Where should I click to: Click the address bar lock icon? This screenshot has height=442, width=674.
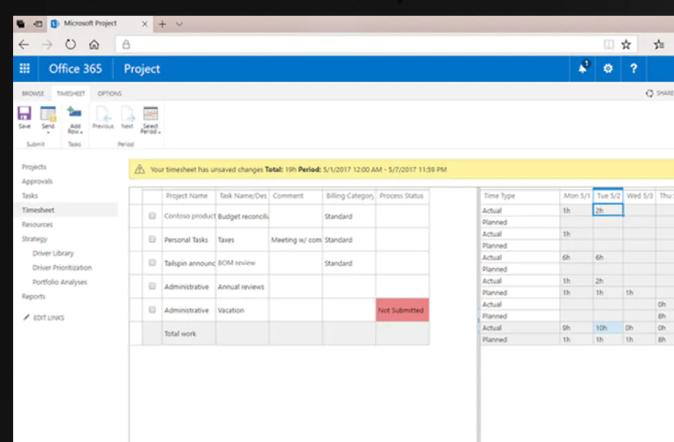coord(126,44)
